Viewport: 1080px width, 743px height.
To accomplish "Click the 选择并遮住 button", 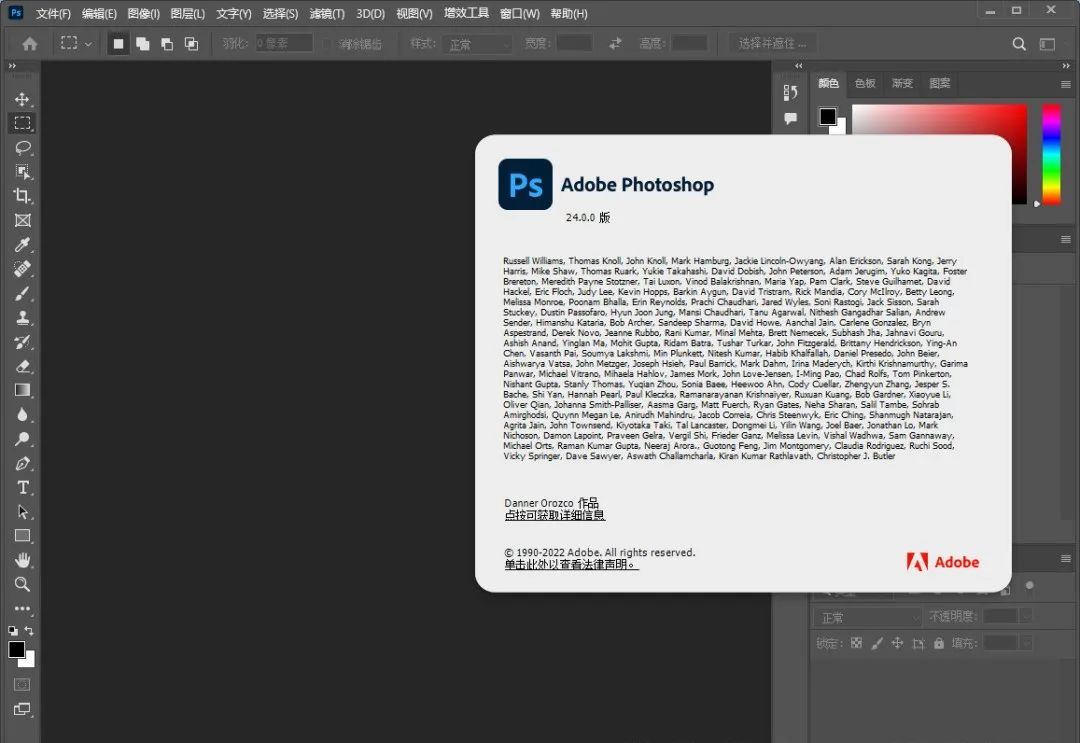I will pos(772,43).
